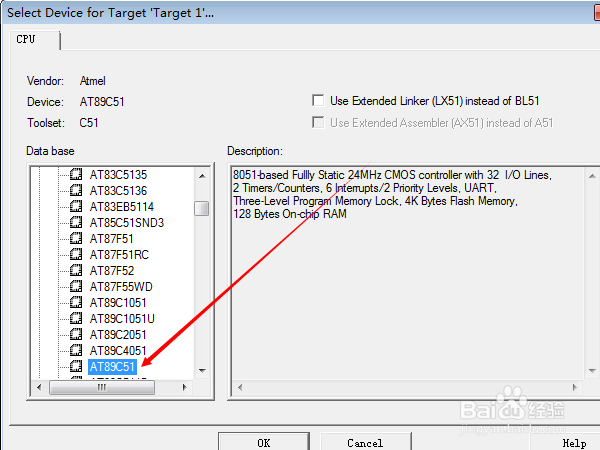Click database list scroll up arrow

pos(202,176)
